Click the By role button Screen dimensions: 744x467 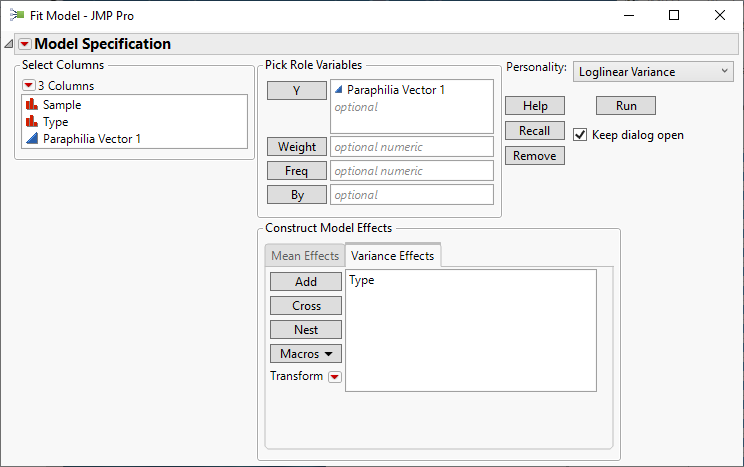click(x=297, y=195)
